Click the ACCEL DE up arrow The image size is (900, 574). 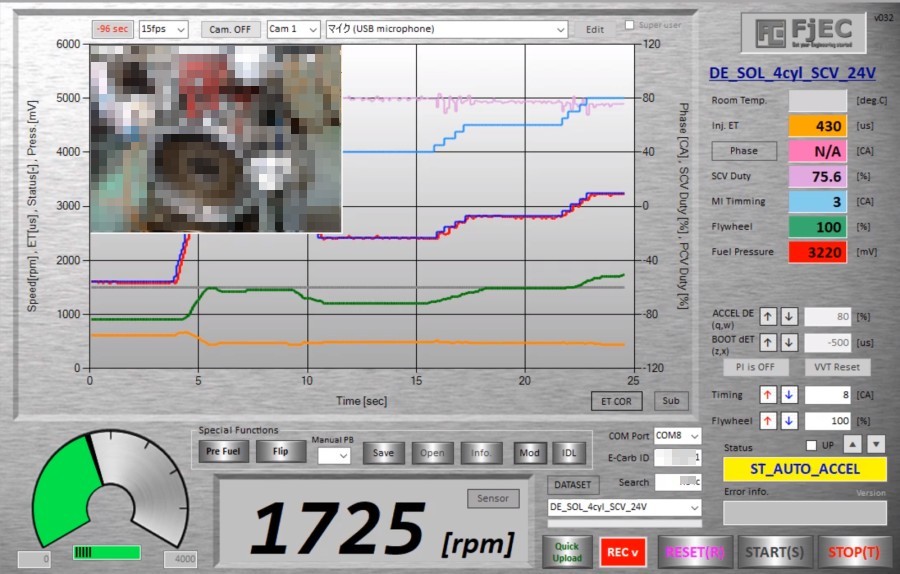pyautogui.click(x=768, y=317)
